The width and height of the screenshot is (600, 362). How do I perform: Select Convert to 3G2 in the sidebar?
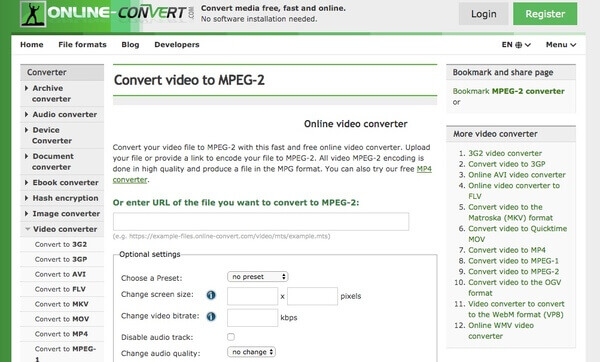click(x=62, y=244)
